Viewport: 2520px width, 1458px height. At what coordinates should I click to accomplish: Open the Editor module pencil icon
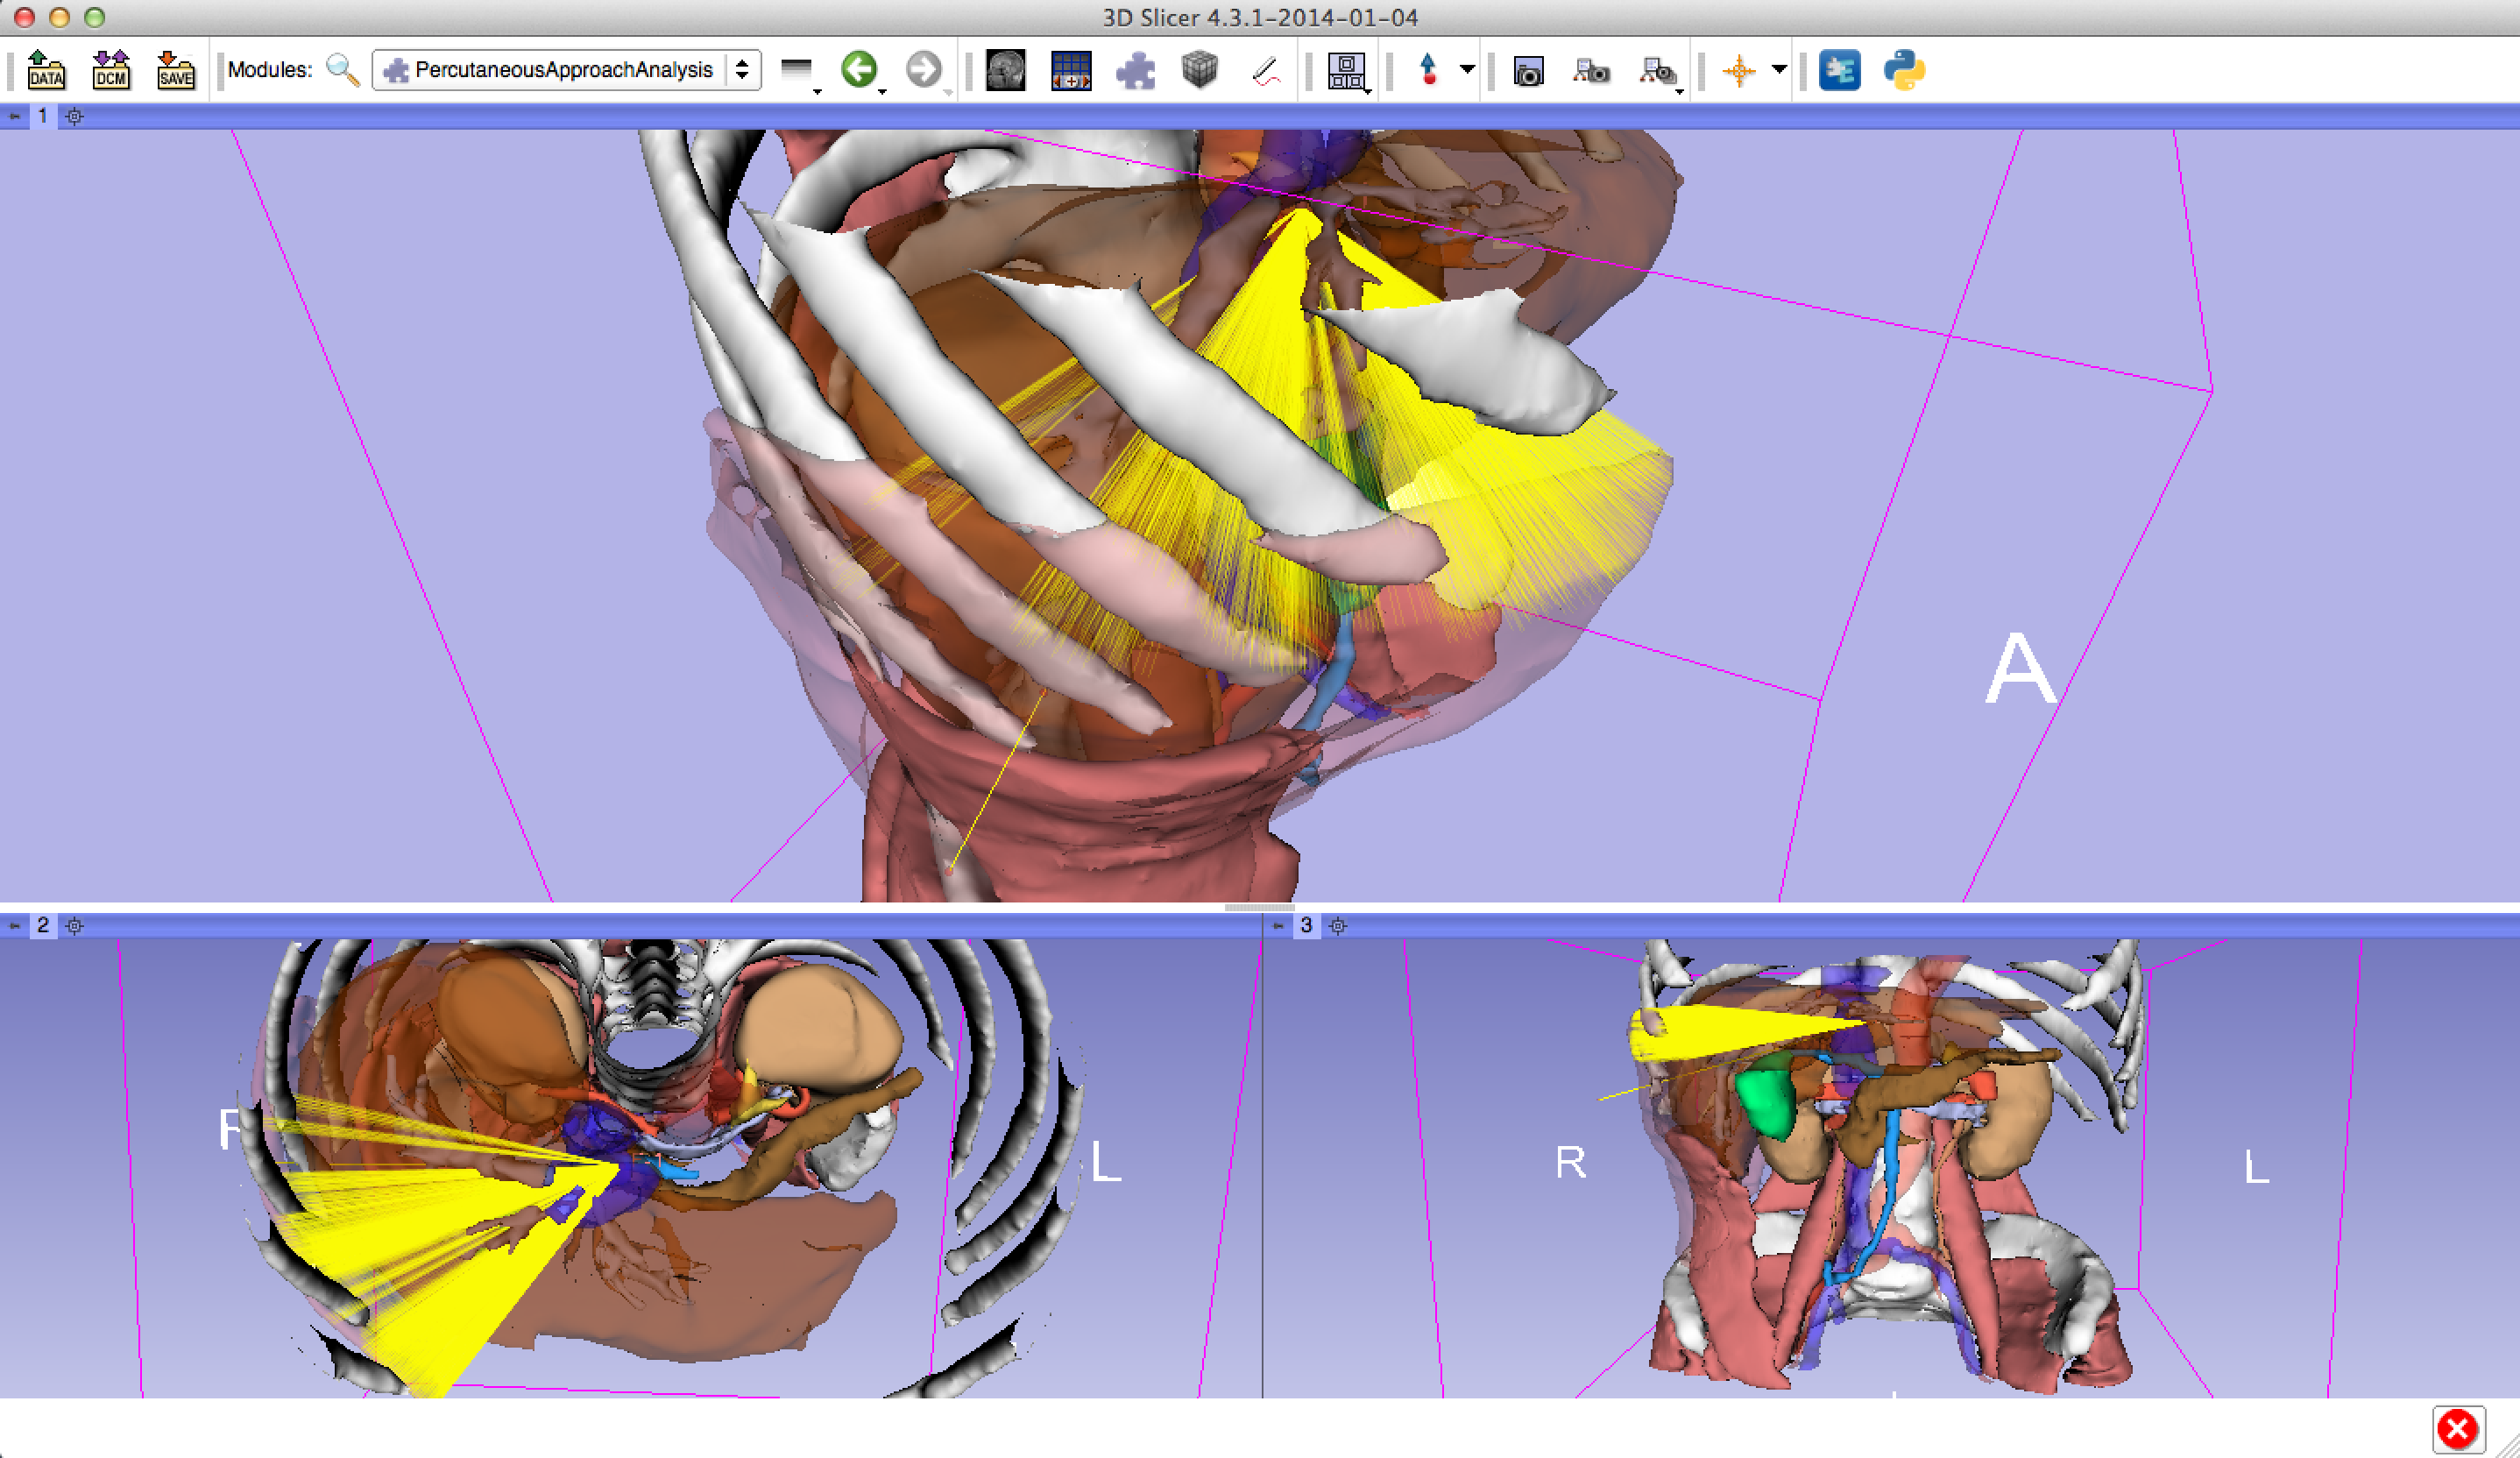(1266, 70)
